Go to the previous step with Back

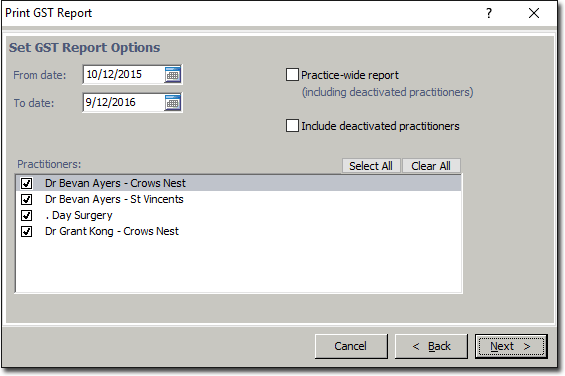(431, 346)
